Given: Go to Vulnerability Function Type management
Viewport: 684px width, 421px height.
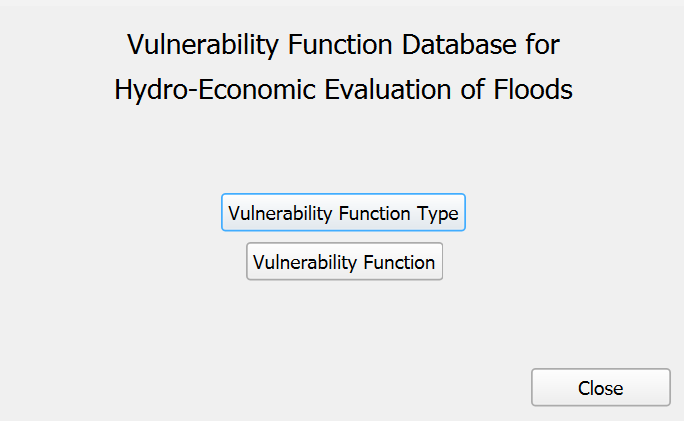Looking at the screenshot, I should (x=343, y=213).
